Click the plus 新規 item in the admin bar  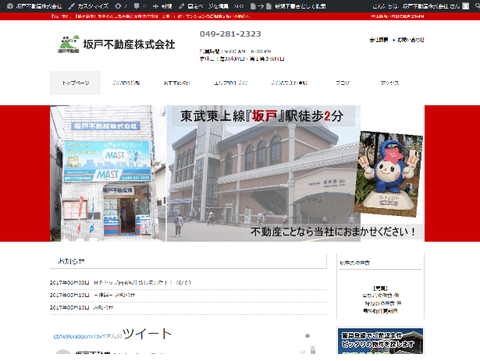(x=162, y=6)
